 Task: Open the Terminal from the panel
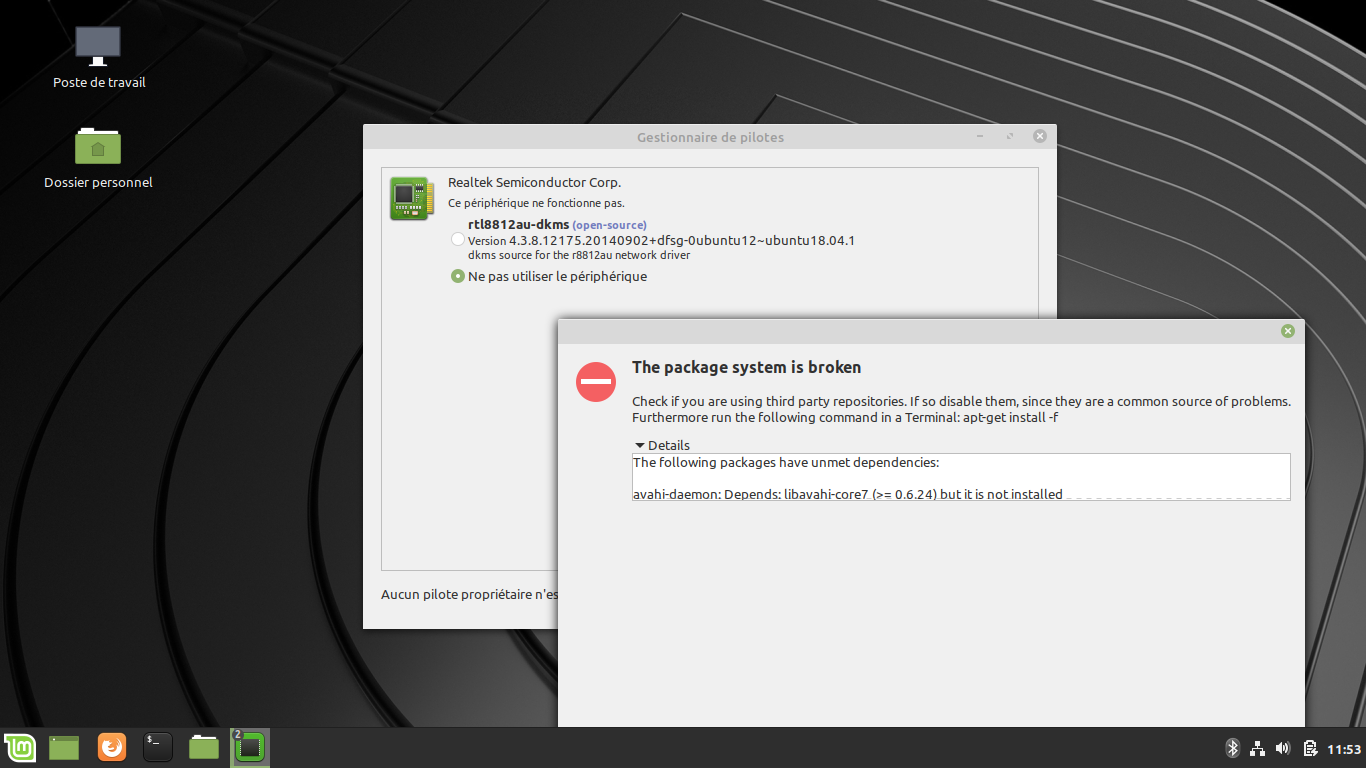[158, 747]
